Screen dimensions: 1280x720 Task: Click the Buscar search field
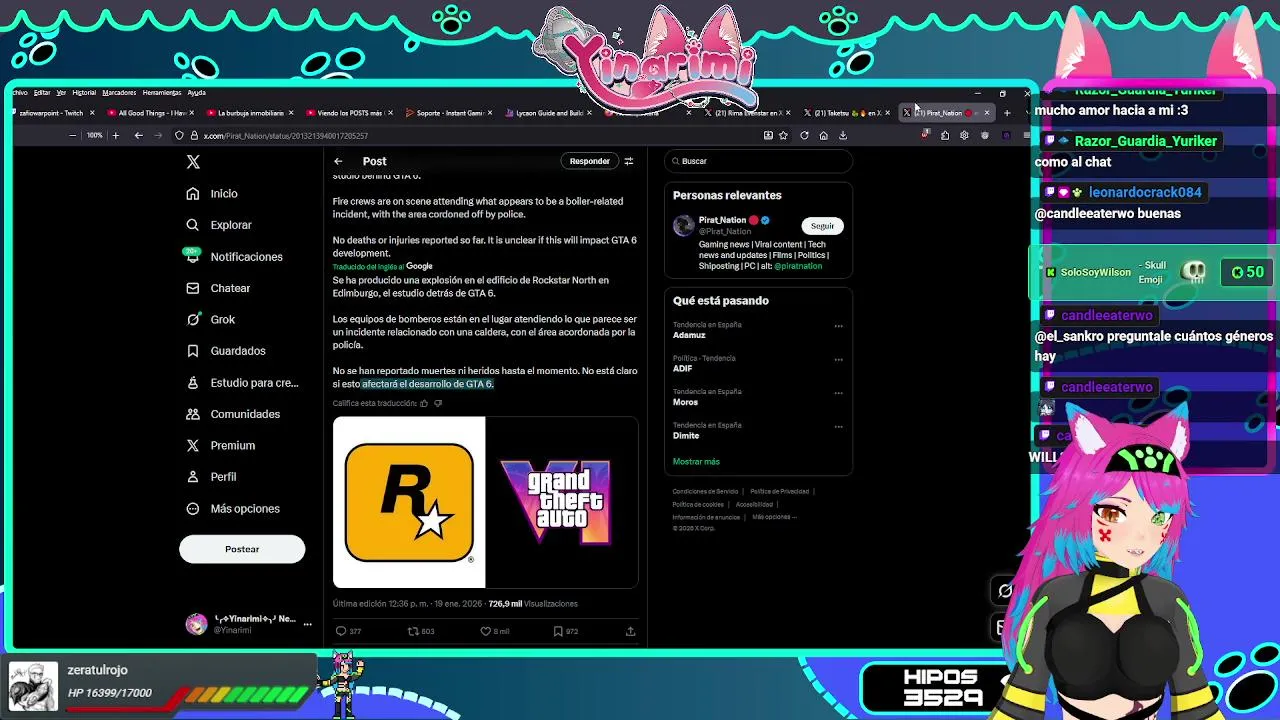[760, 161]
